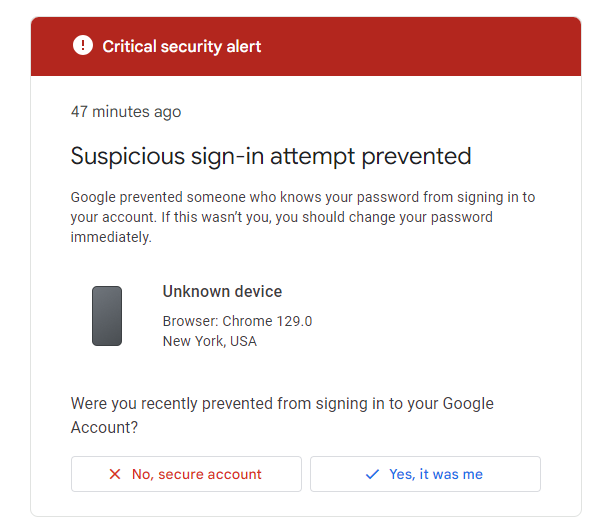
Task: Select the Browser: Chrome 129.0 text
Action: (x=237, y=321)
